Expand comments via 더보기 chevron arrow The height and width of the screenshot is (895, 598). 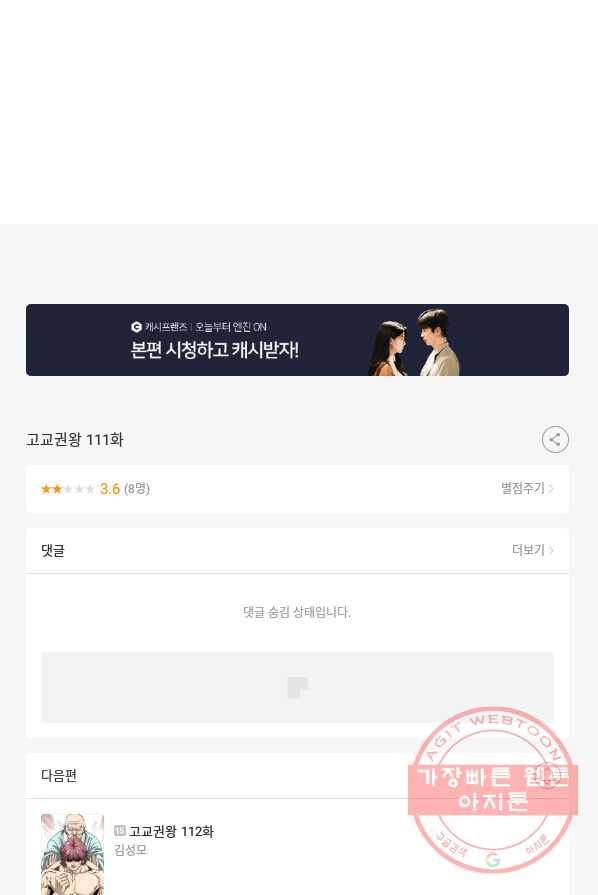point(551,550)
